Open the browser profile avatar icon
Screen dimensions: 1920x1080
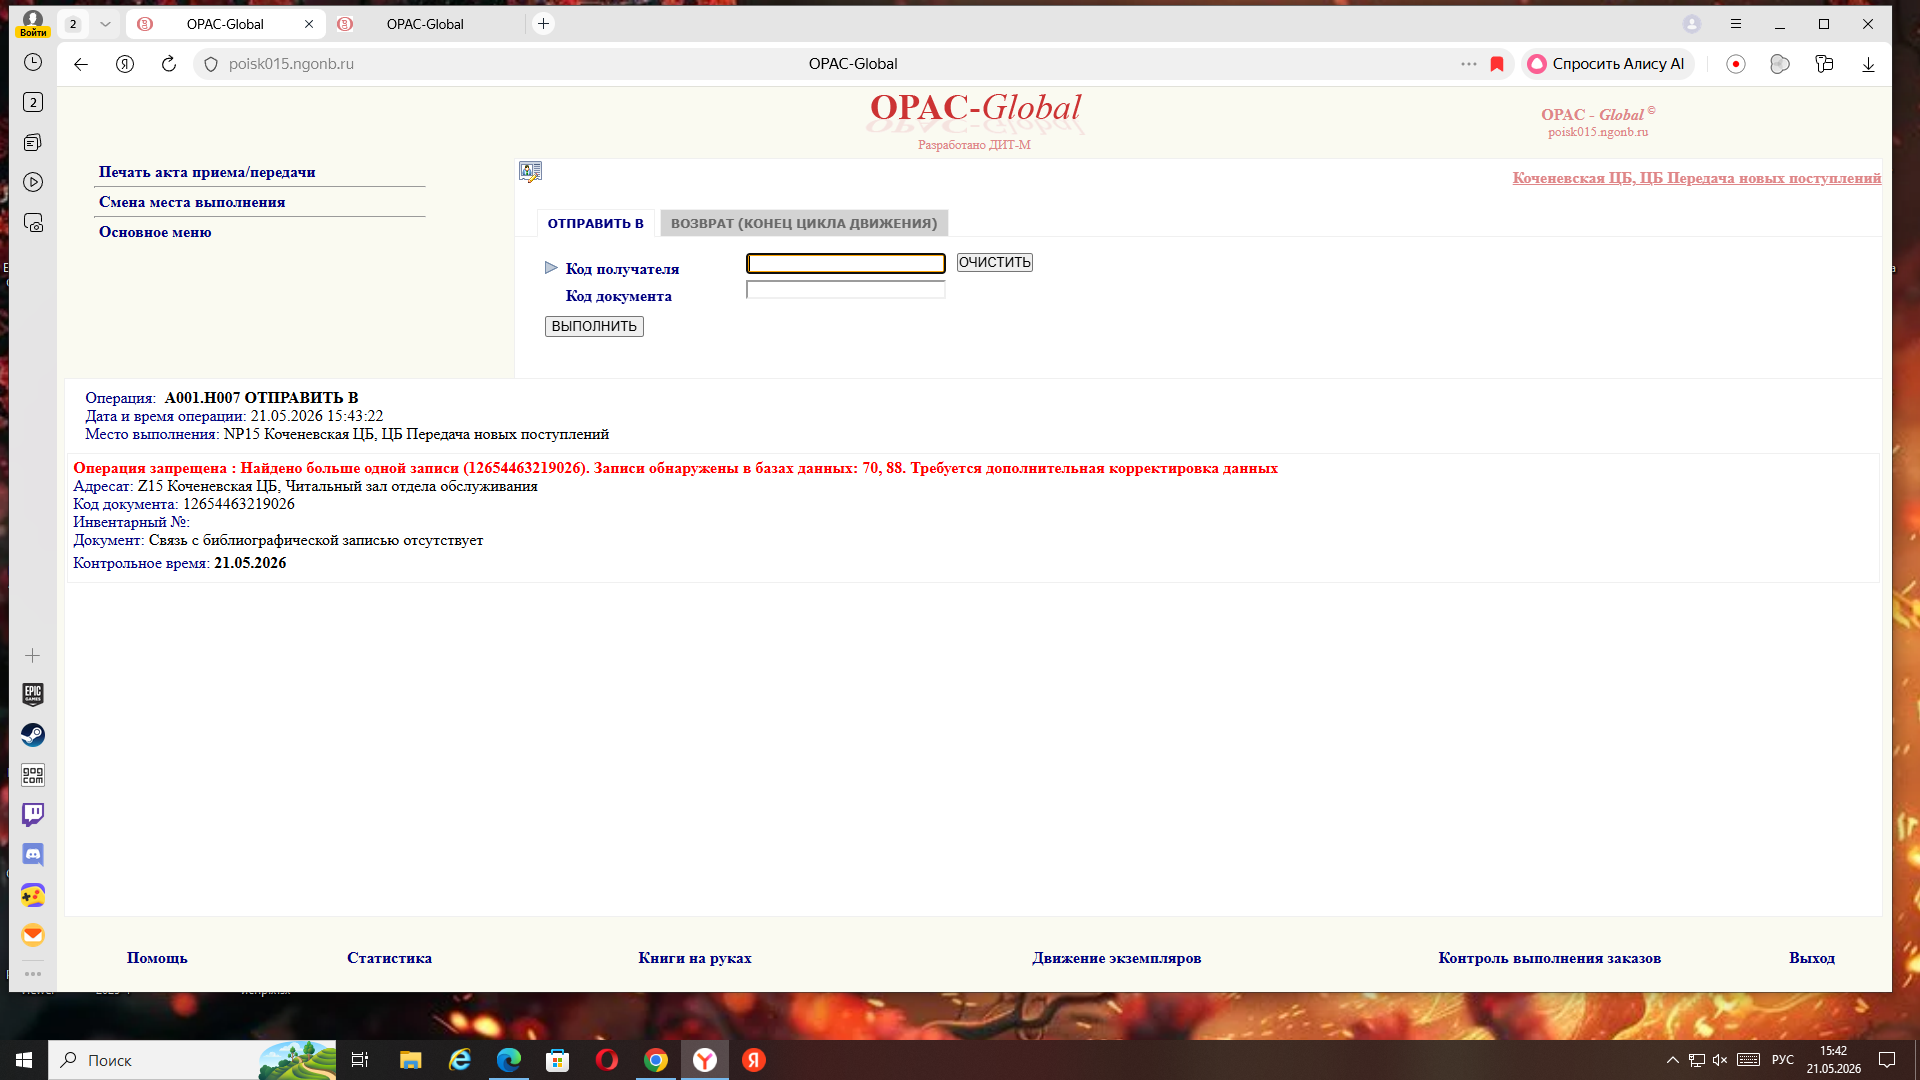point(1692,24)
